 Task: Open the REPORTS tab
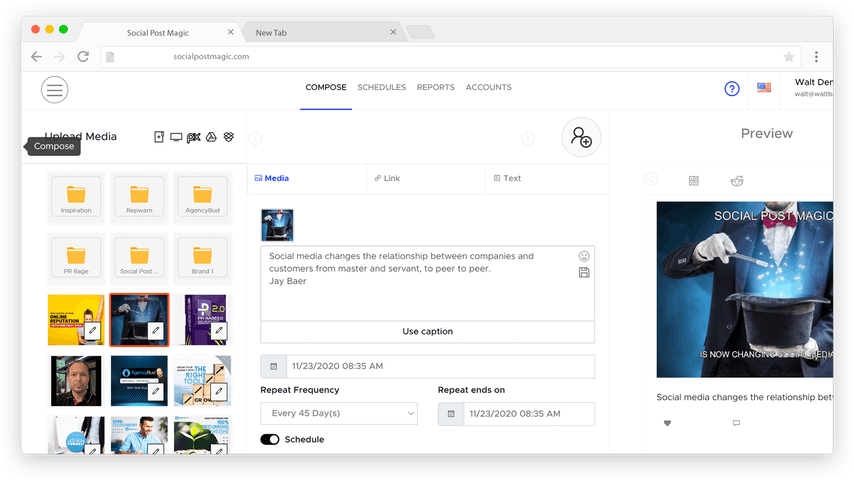(435, 87)
